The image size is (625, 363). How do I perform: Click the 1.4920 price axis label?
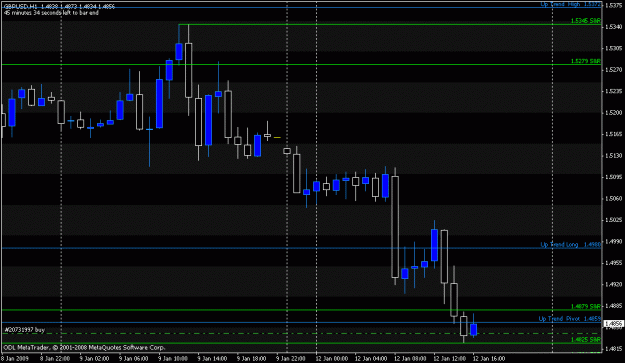(x=613, y=285)
